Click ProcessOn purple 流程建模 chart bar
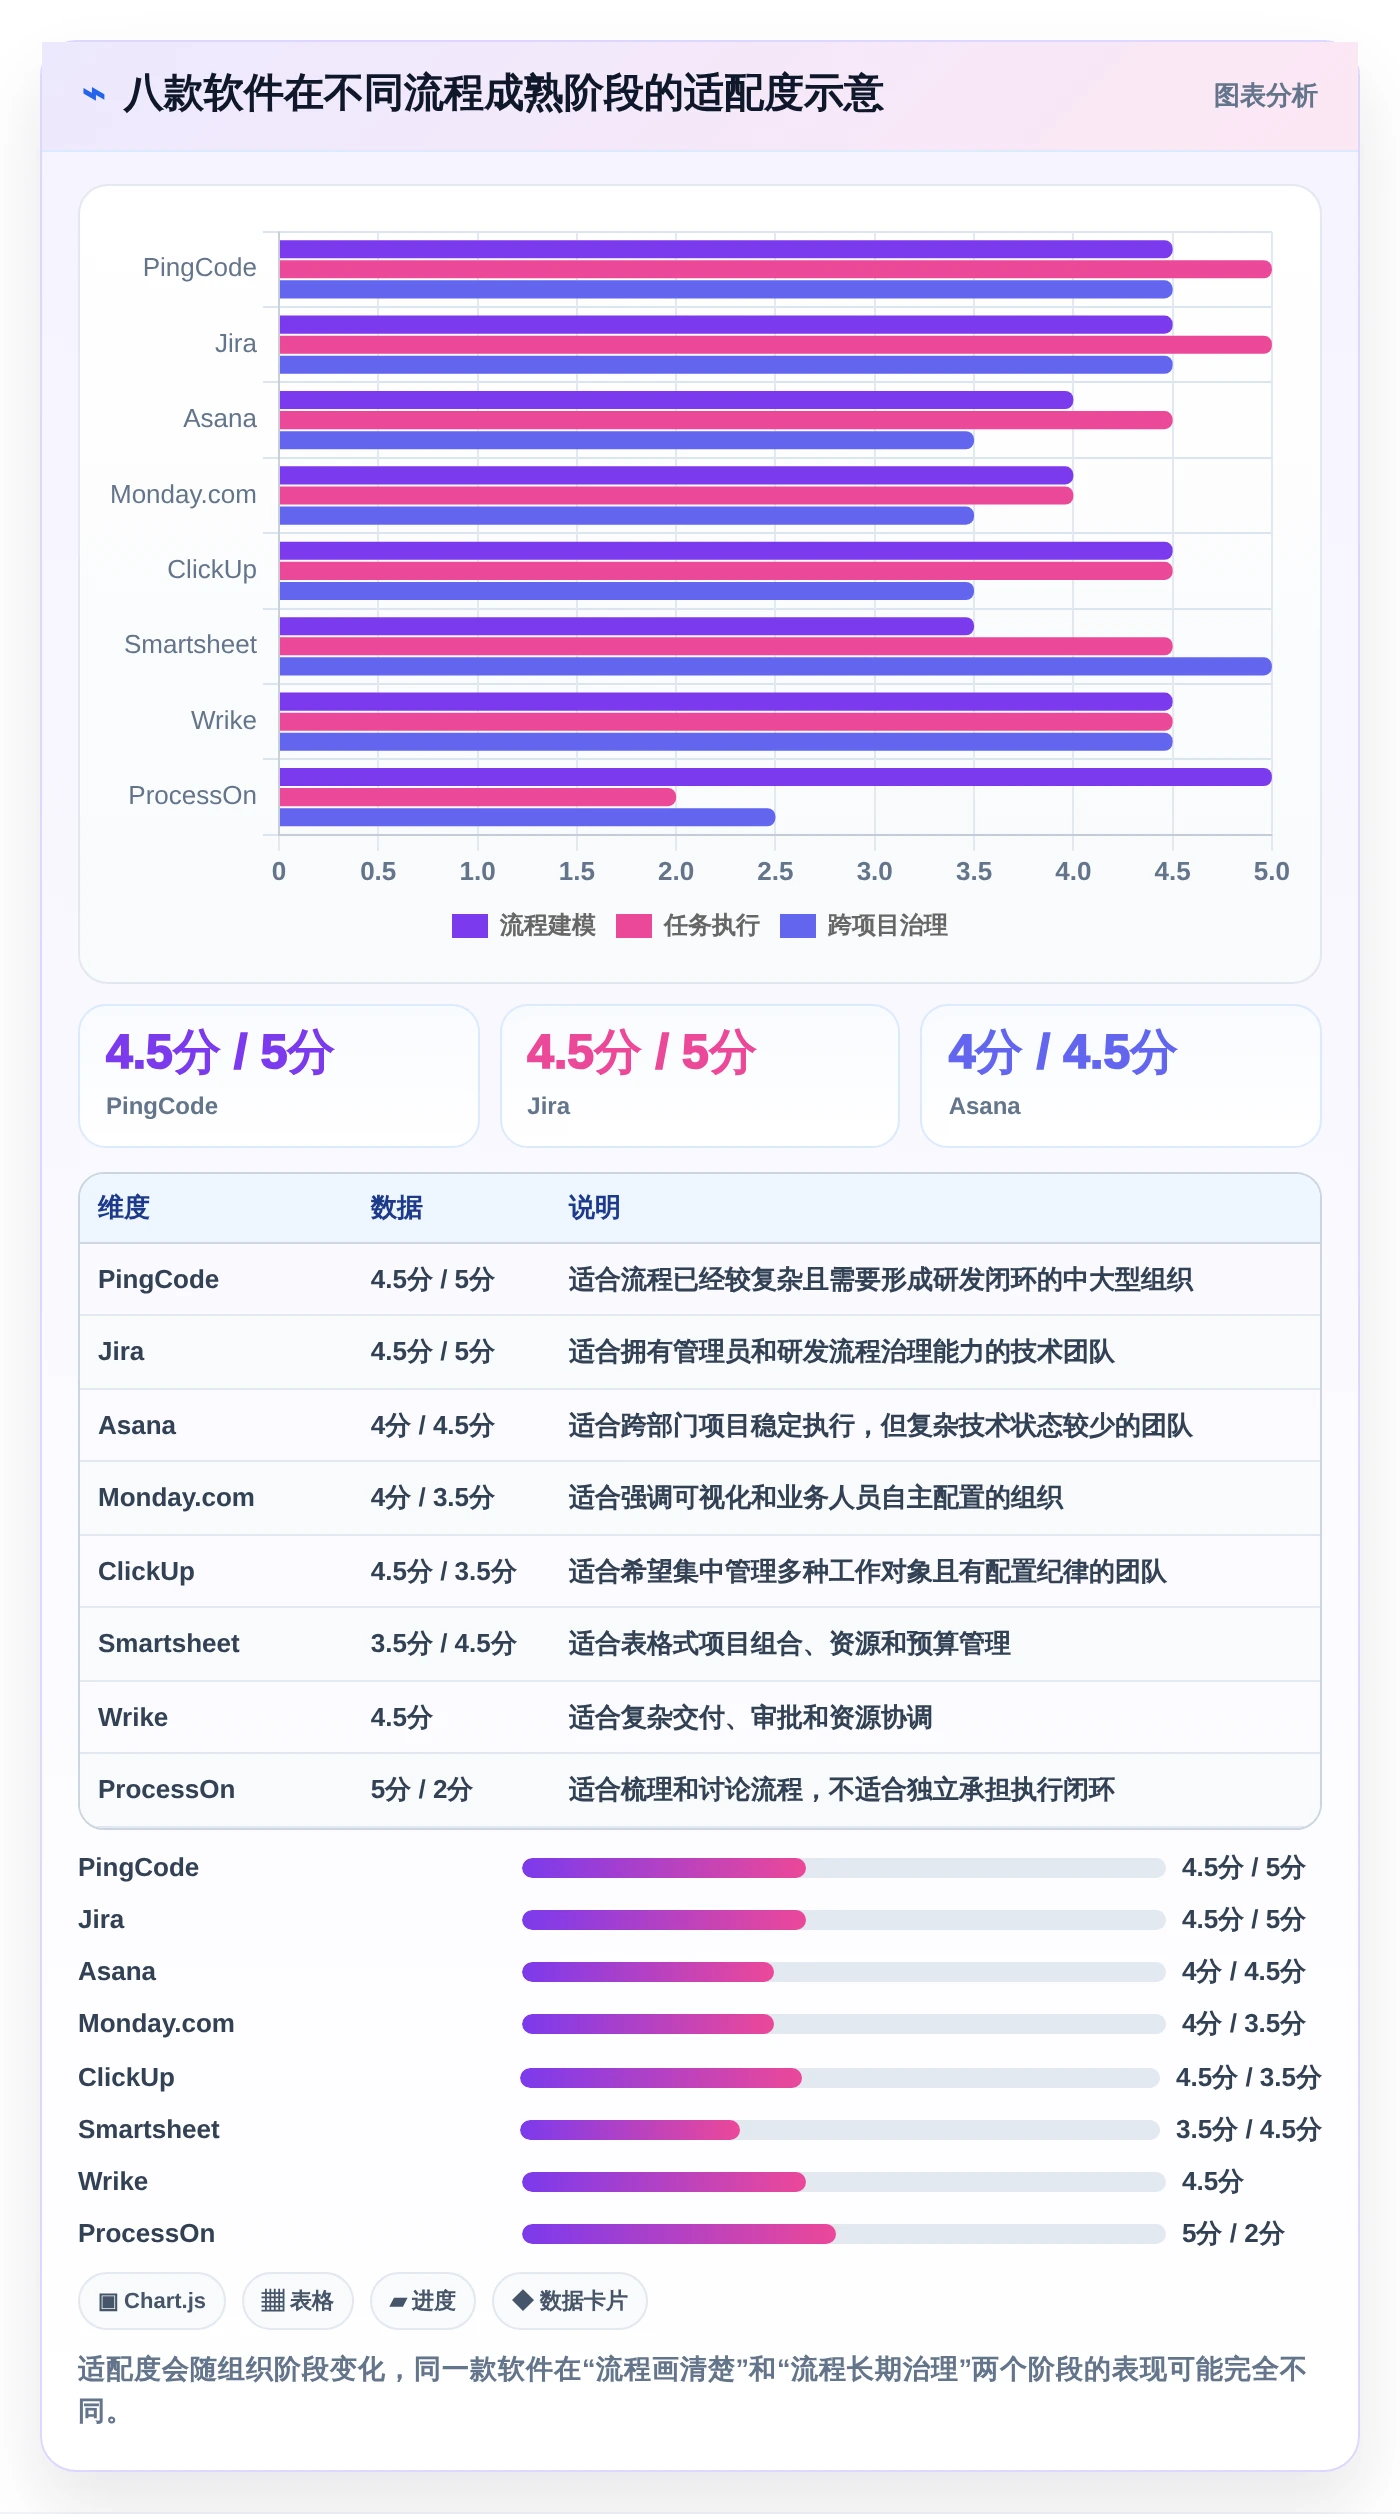The image size is (1400, 2514). (x=775, y=777)
